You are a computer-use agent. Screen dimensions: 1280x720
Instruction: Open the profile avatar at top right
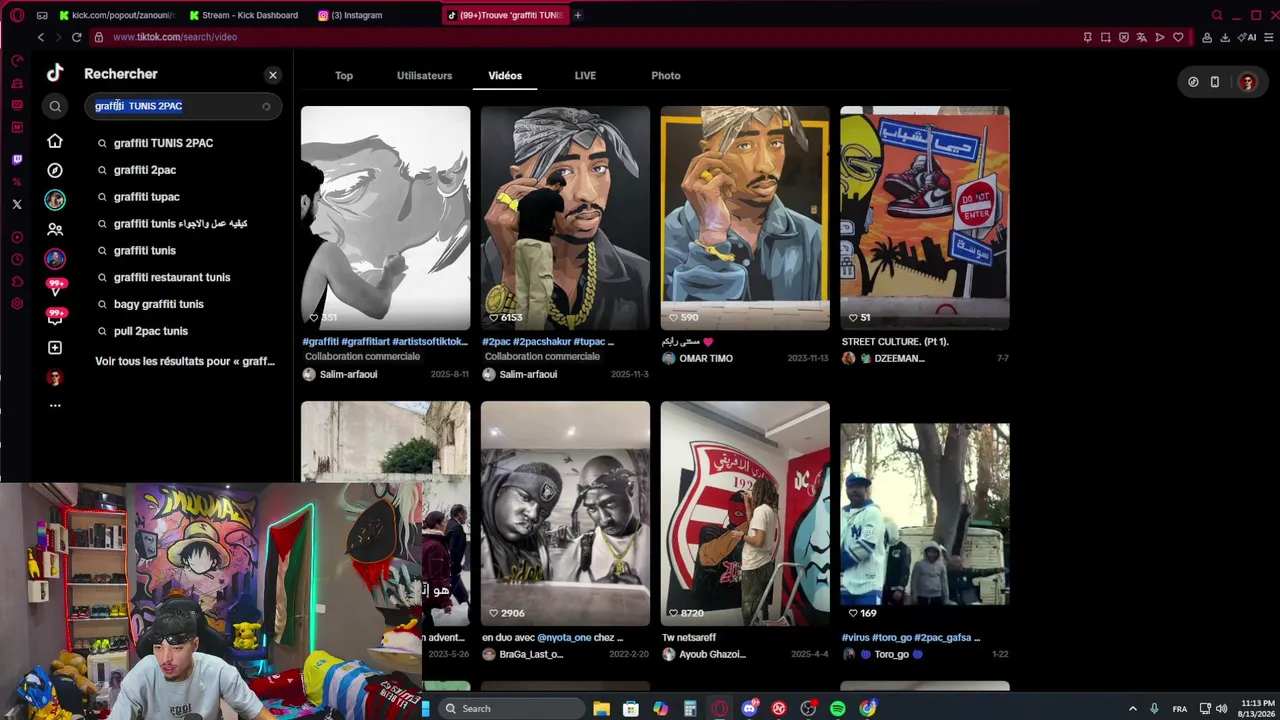tap(1247, 82)
